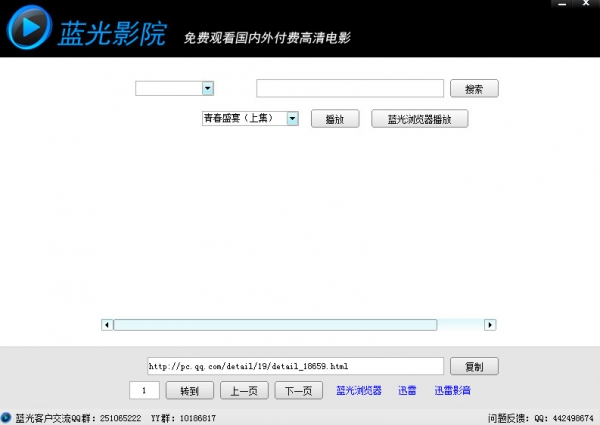This screenshot has width=600, height=425.
Task: Close the 蓝光影院 window
Action: [x=586, y=3]
